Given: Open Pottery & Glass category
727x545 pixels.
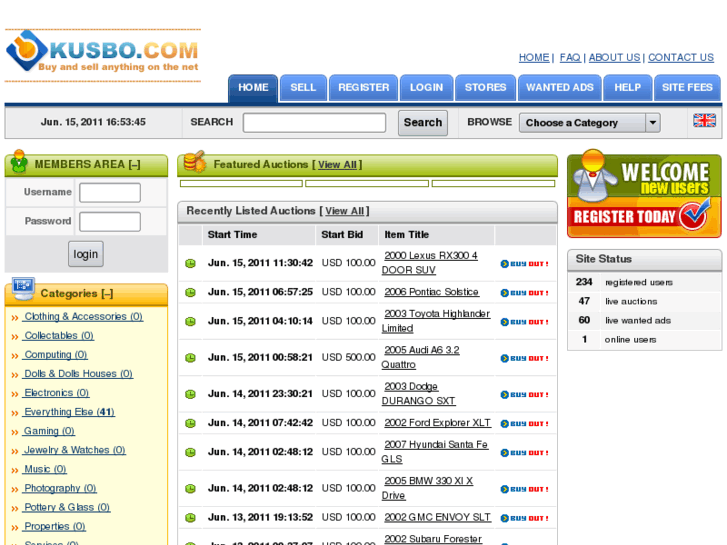Looking at the screenshot, I should pos(67,507).
